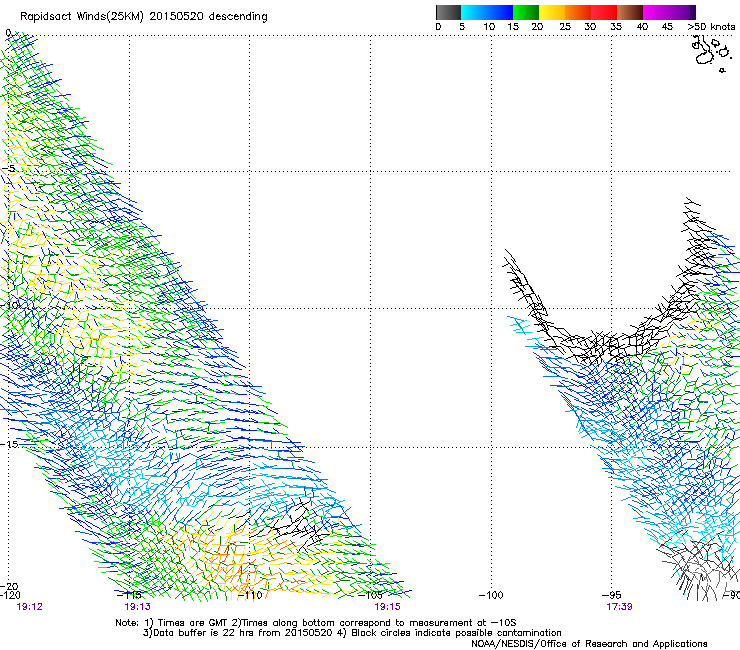Click the orange 25-30 knots legend color
The width and height of the screenshot is (740, 650).
578,12
